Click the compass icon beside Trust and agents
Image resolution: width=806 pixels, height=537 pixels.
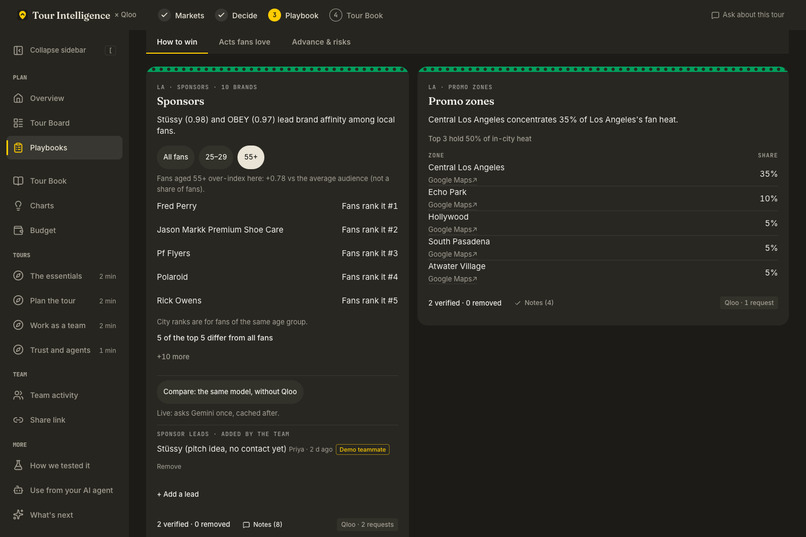18,350
